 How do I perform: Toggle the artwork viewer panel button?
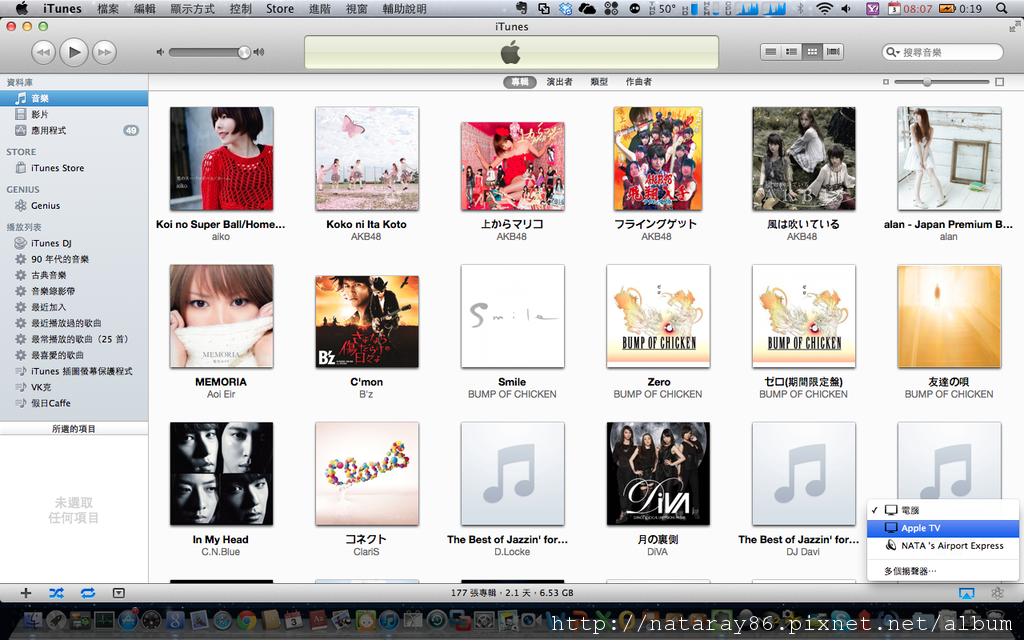click(119, 593)
